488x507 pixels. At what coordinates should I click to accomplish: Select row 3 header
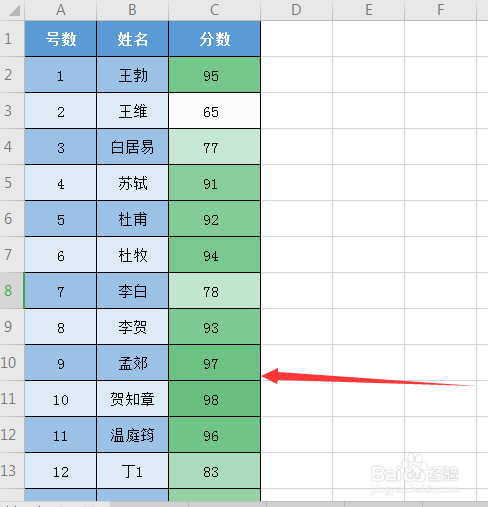click(x=12, y=111)
